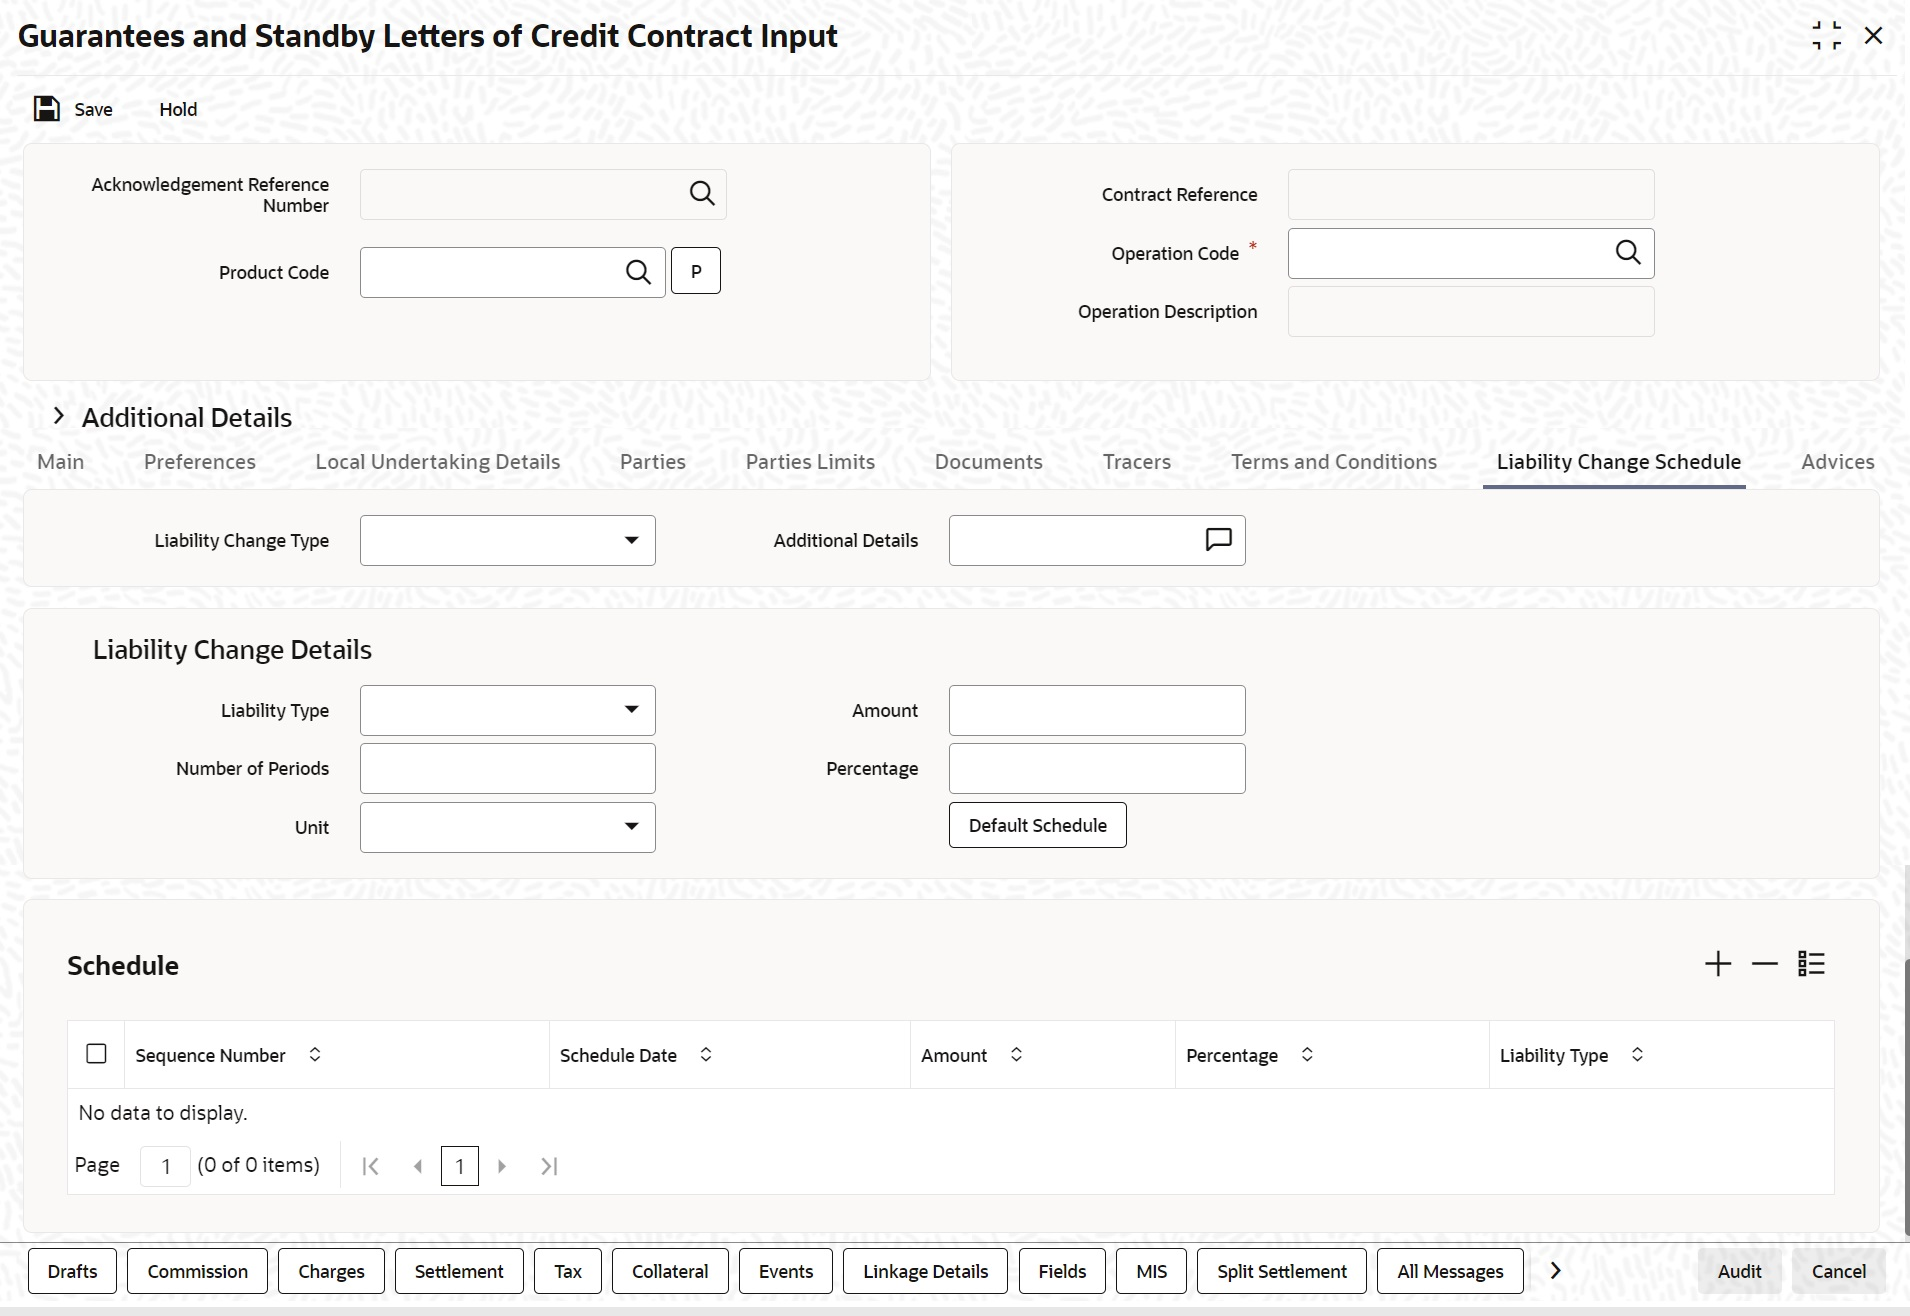Open the Documents tab
This screenshot has width=1910, height=1316.
tap(989, 462)
